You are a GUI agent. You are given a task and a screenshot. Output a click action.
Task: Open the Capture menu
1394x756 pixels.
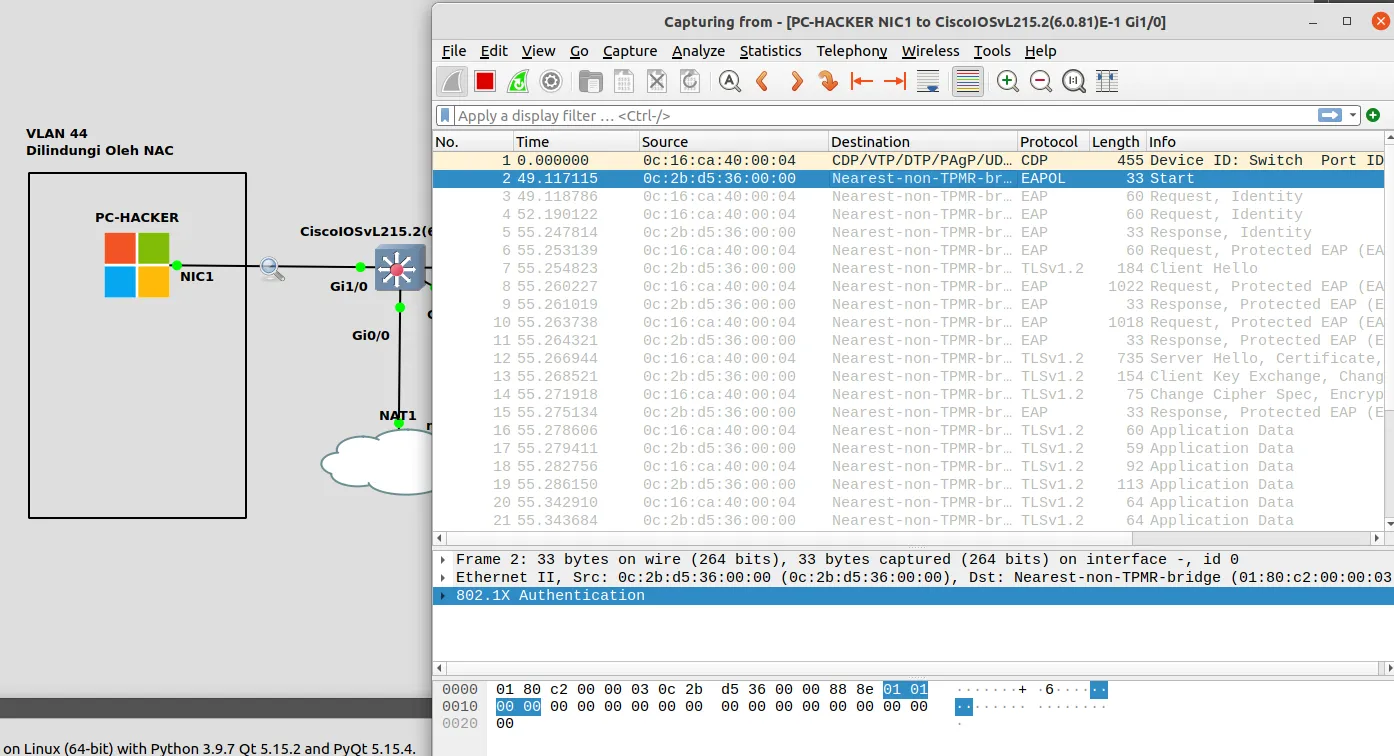630,51
